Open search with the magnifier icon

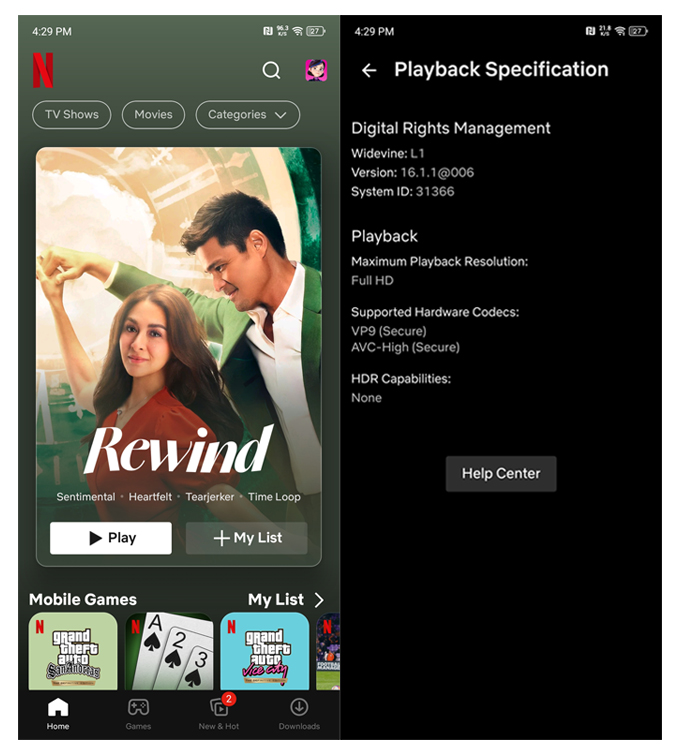click(271, 70)
